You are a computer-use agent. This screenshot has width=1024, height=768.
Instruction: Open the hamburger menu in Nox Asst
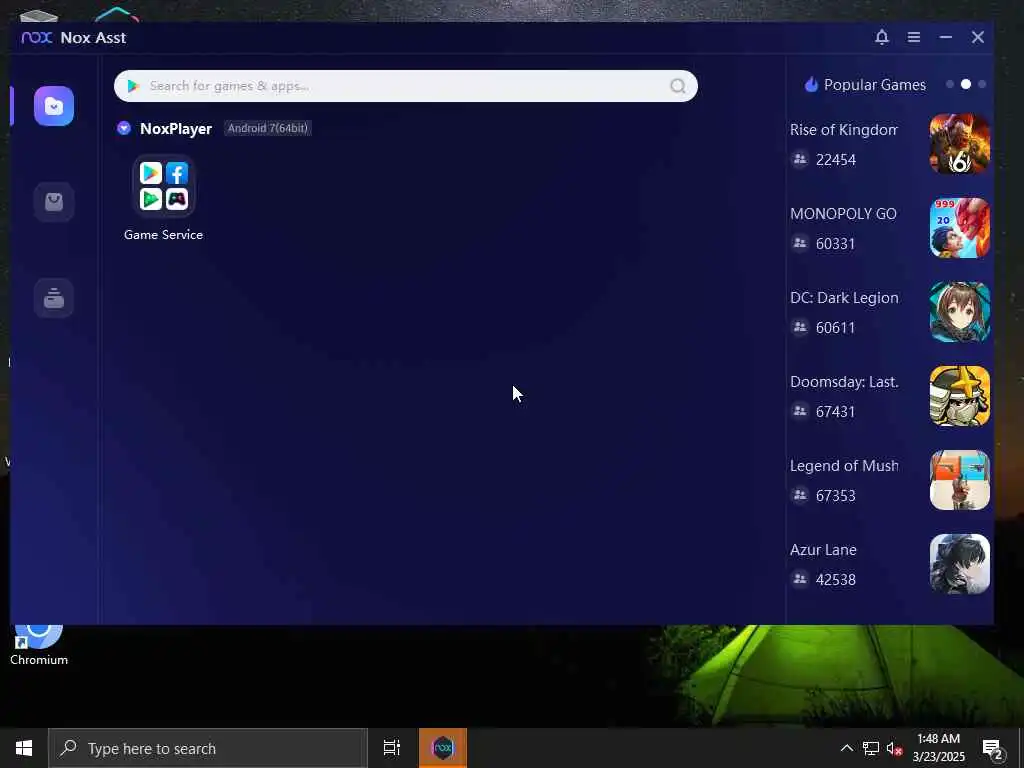914,37
